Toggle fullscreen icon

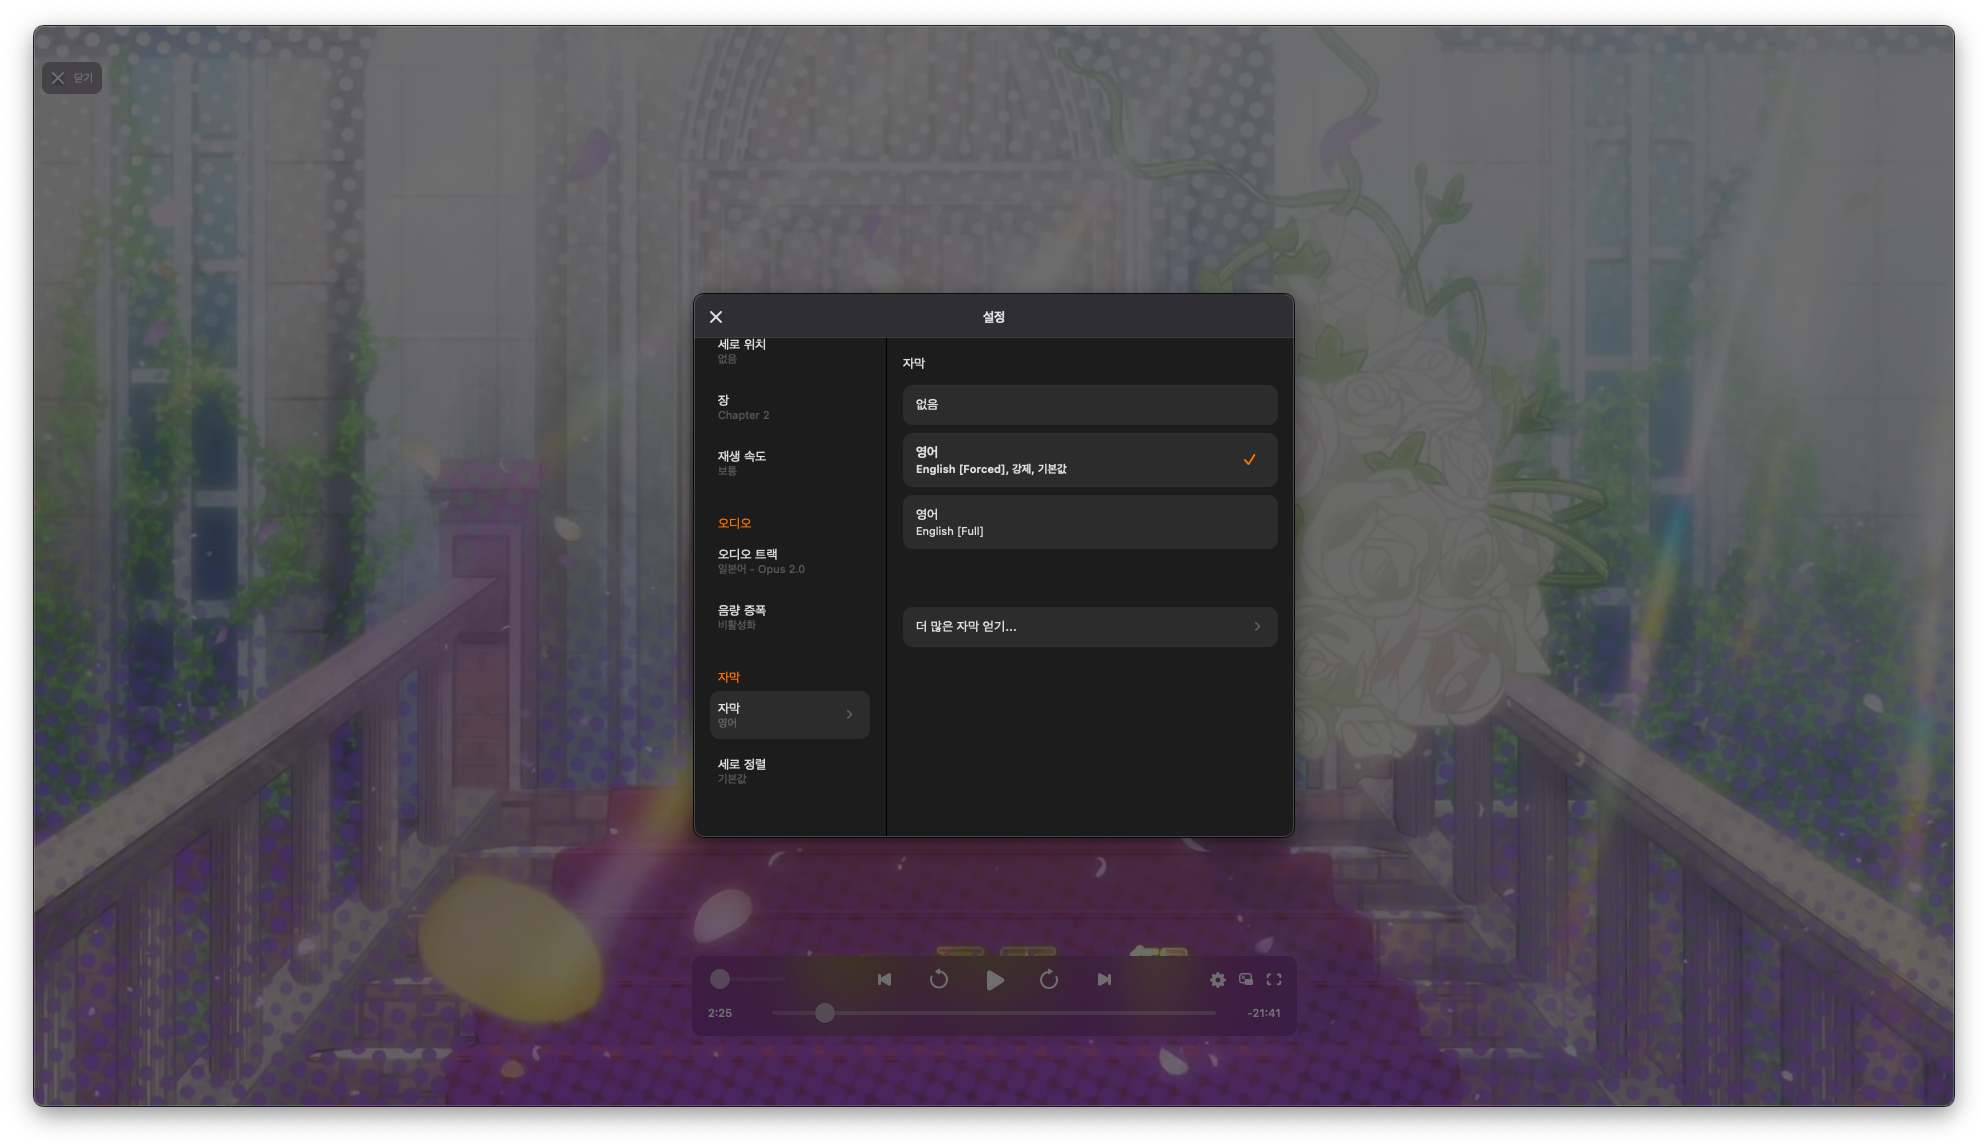point(1274,980)
